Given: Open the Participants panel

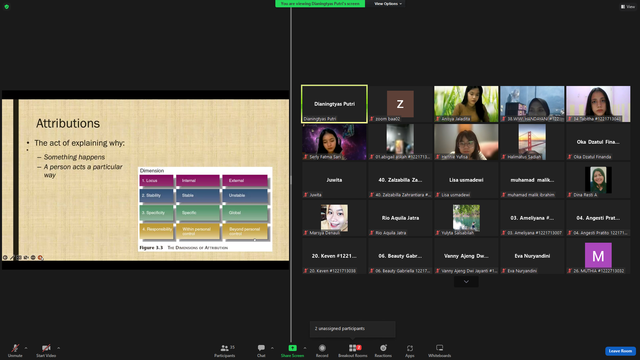Looking at the screenshot, I should 224,350.
